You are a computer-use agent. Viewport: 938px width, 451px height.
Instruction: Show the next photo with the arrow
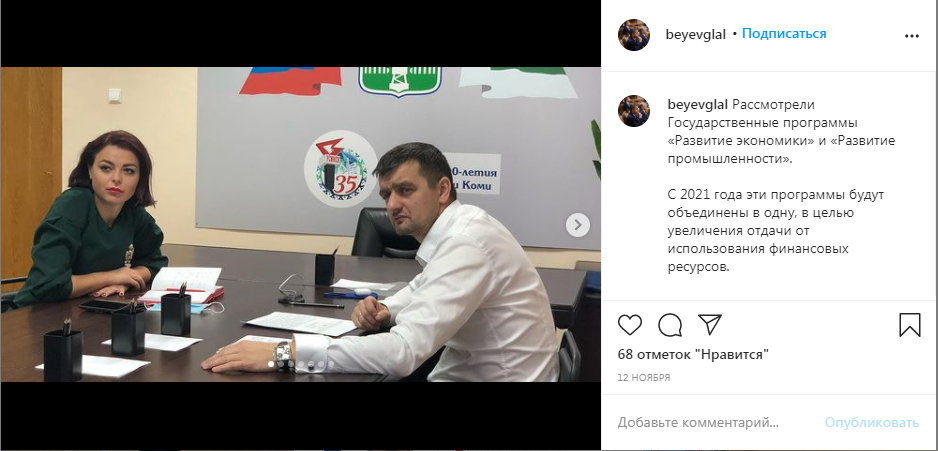[x=578, y=225]
